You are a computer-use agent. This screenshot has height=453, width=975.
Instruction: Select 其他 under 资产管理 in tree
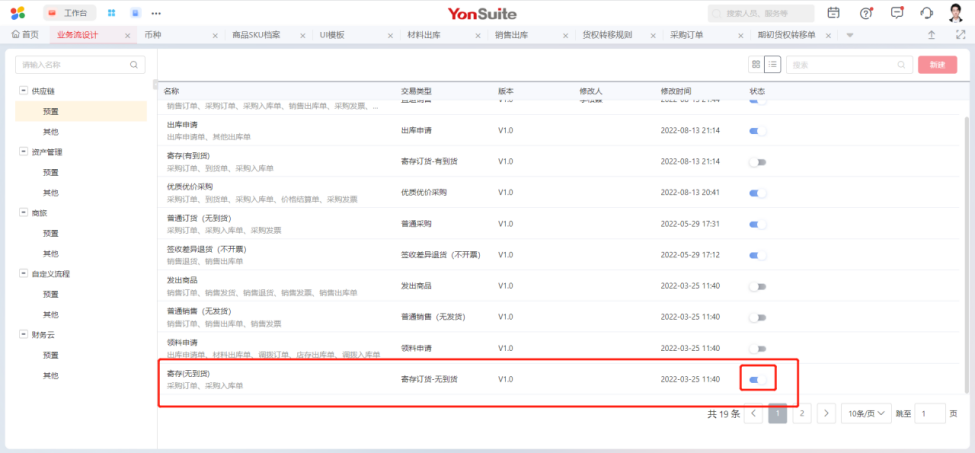(50, 193)
